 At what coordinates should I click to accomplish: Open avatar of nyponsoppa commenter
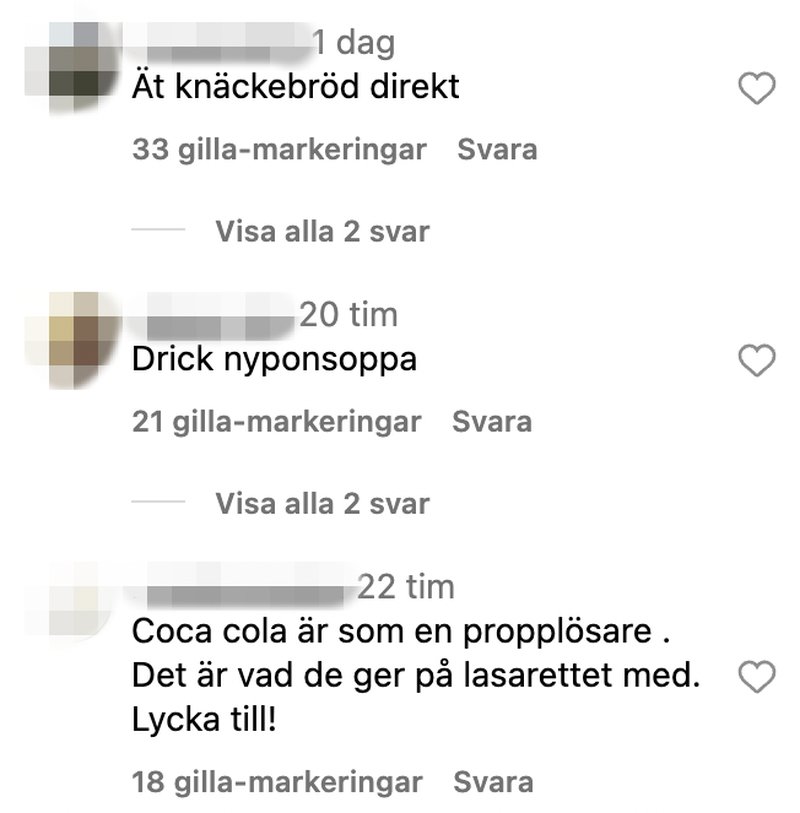point(73,339)
